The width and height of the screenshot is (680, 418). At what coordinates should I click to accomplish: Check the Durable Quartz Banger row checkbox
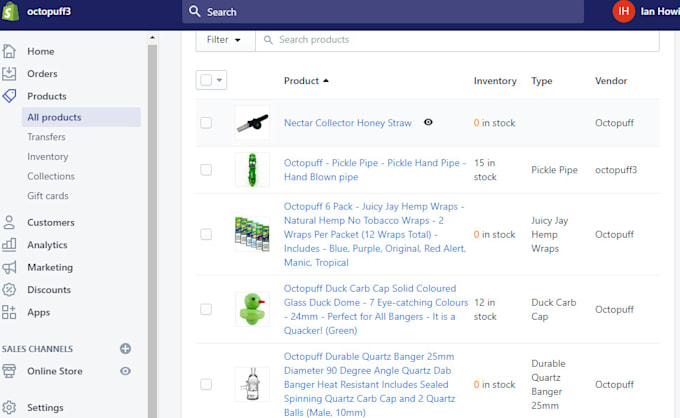tap(206, 384)
